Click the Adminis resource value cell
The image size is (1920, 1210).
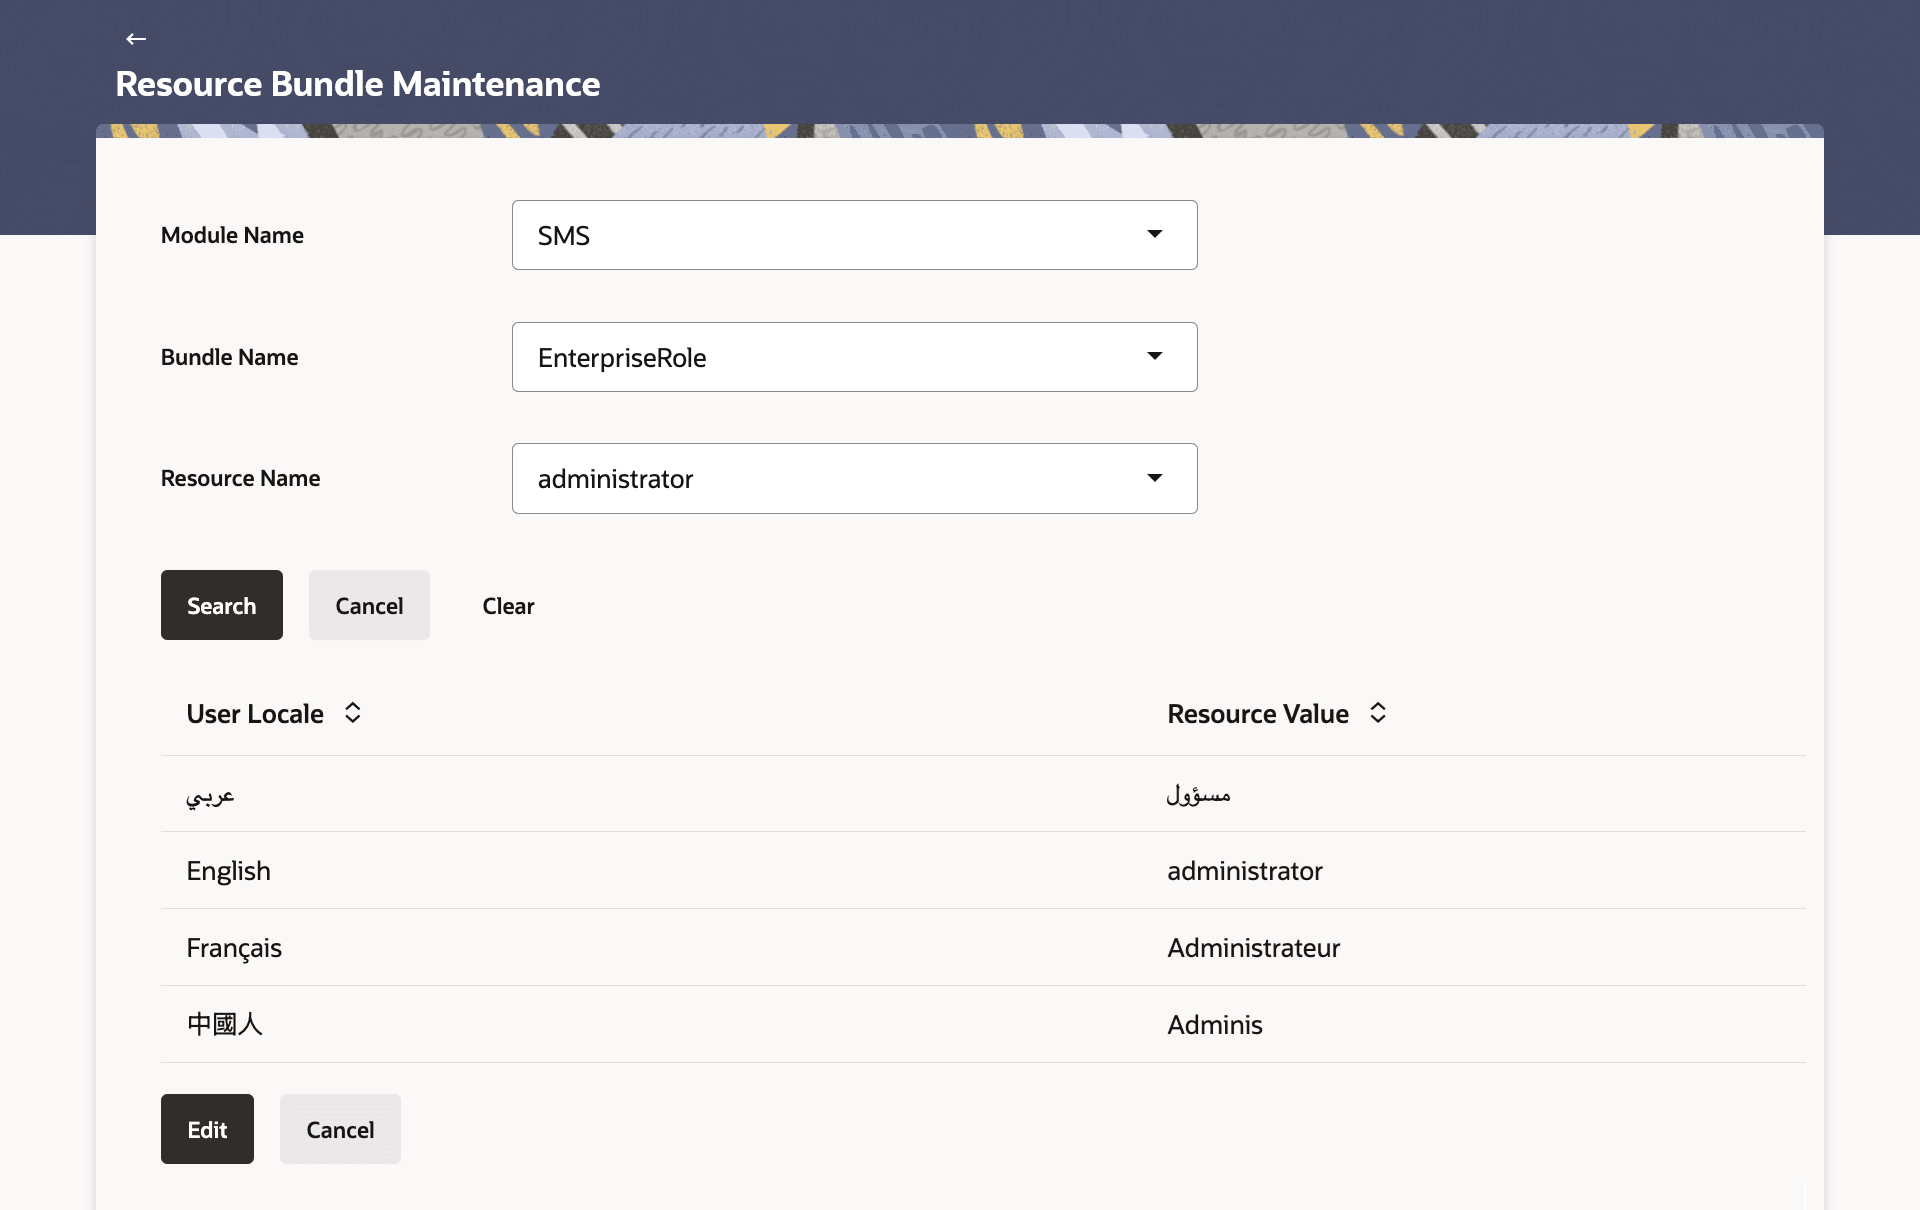click(x=1214, y=1025)
